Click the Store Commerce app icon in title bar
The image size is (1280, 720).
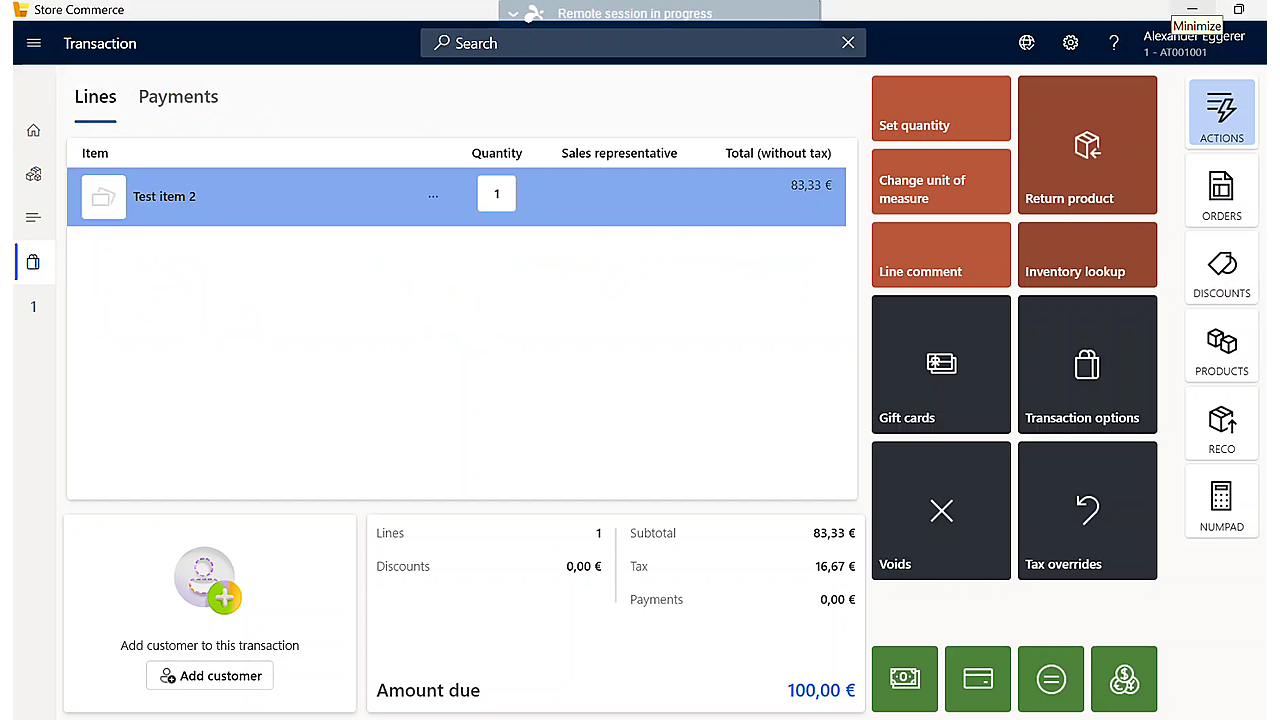(20, 9)
